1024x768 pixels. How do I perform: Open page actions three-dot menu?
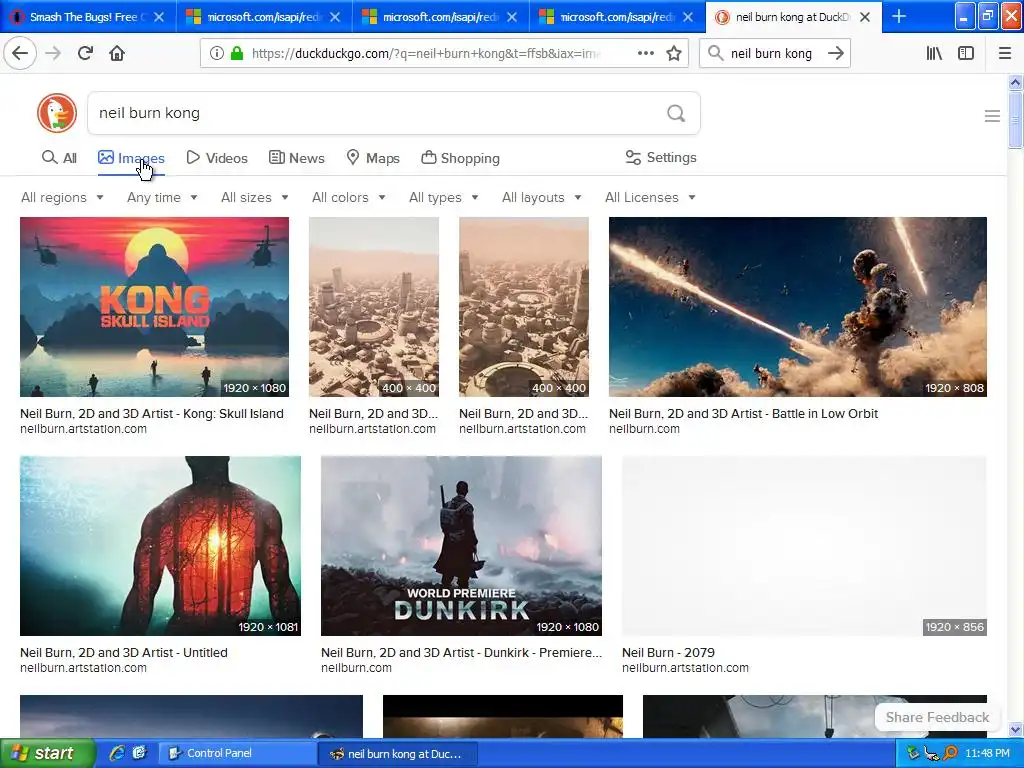pos(645,54)
